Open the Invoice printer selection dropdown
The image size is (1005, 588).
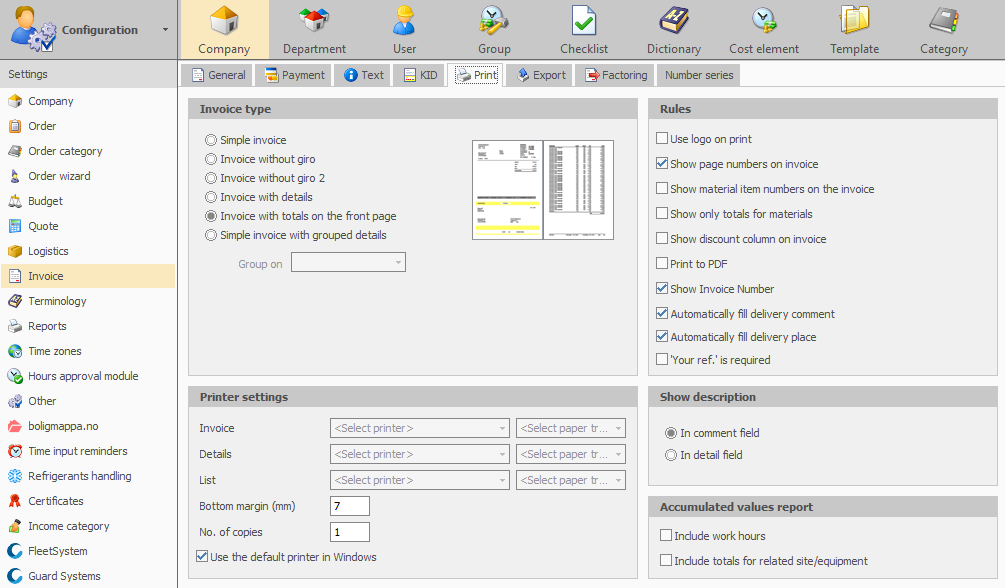(x=419, y=428)
